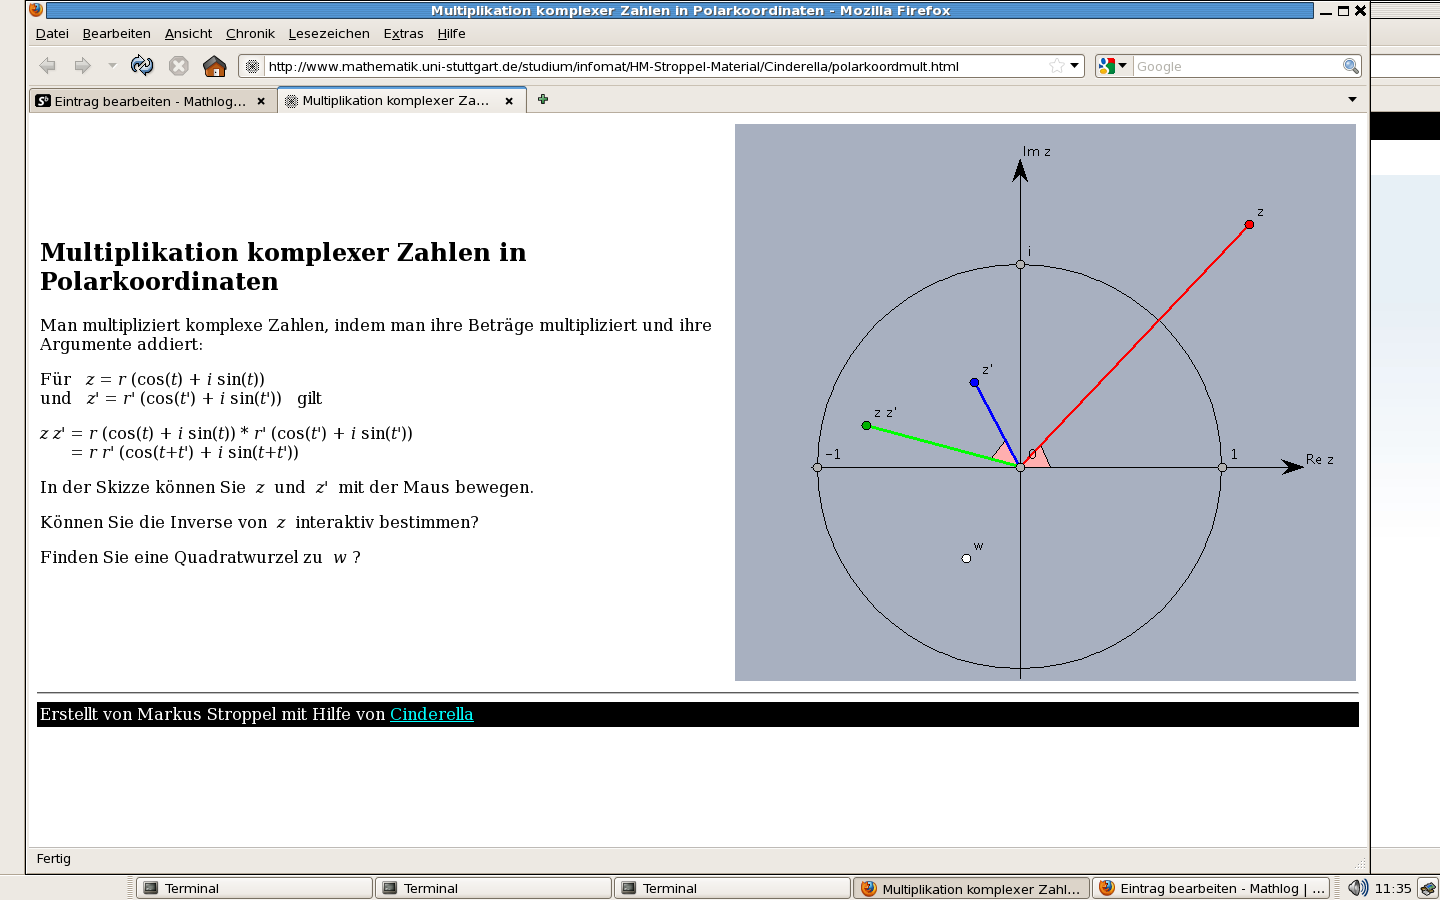Viewport: 1440px width, 900px height.
Task: Click the bookmark star in URL bar
Action: [x=1056, y=66]
